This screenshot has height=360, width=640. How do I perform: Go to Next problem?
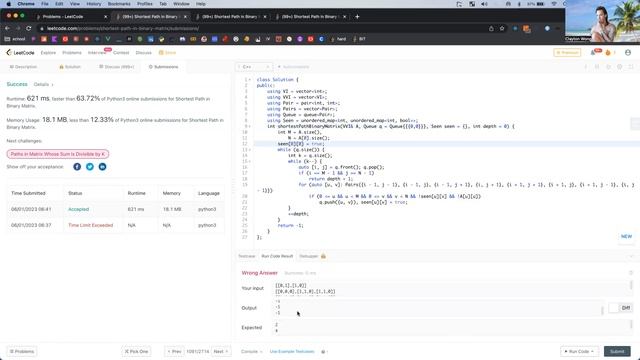221,351
